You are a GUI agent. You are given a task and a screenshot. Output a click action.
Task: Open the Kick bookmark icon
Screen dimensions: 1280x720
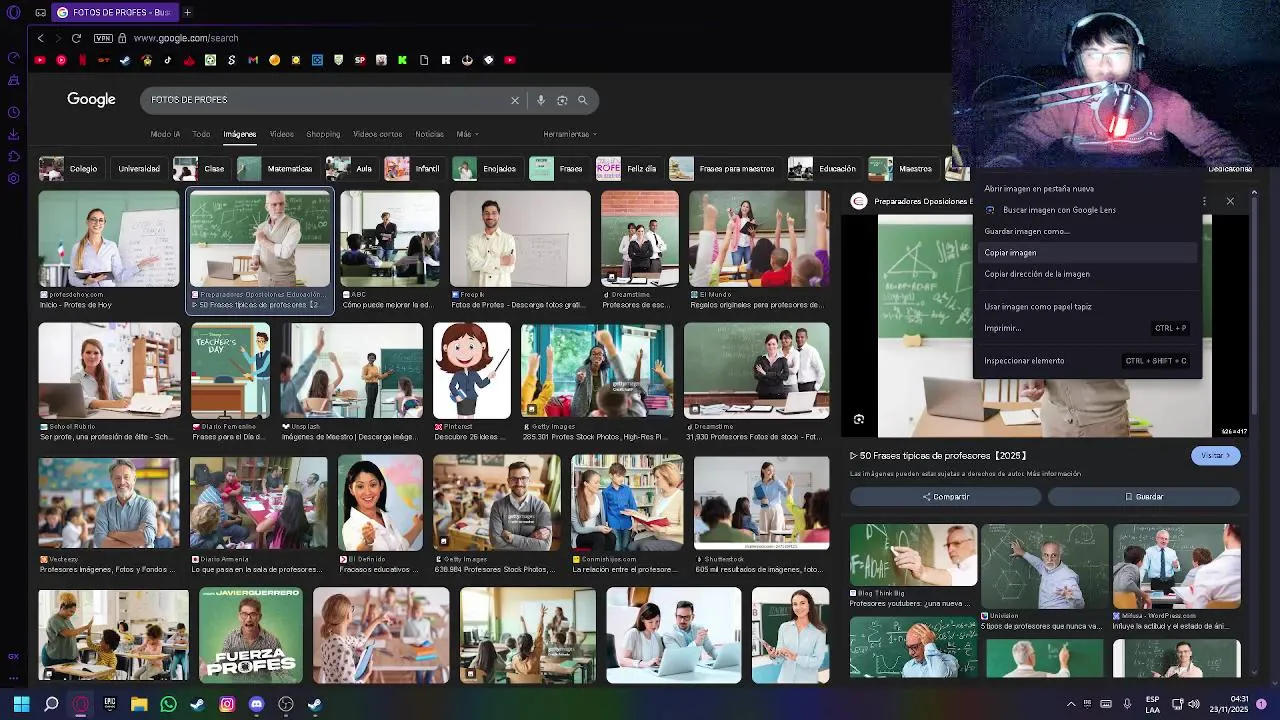pos(402,60)
